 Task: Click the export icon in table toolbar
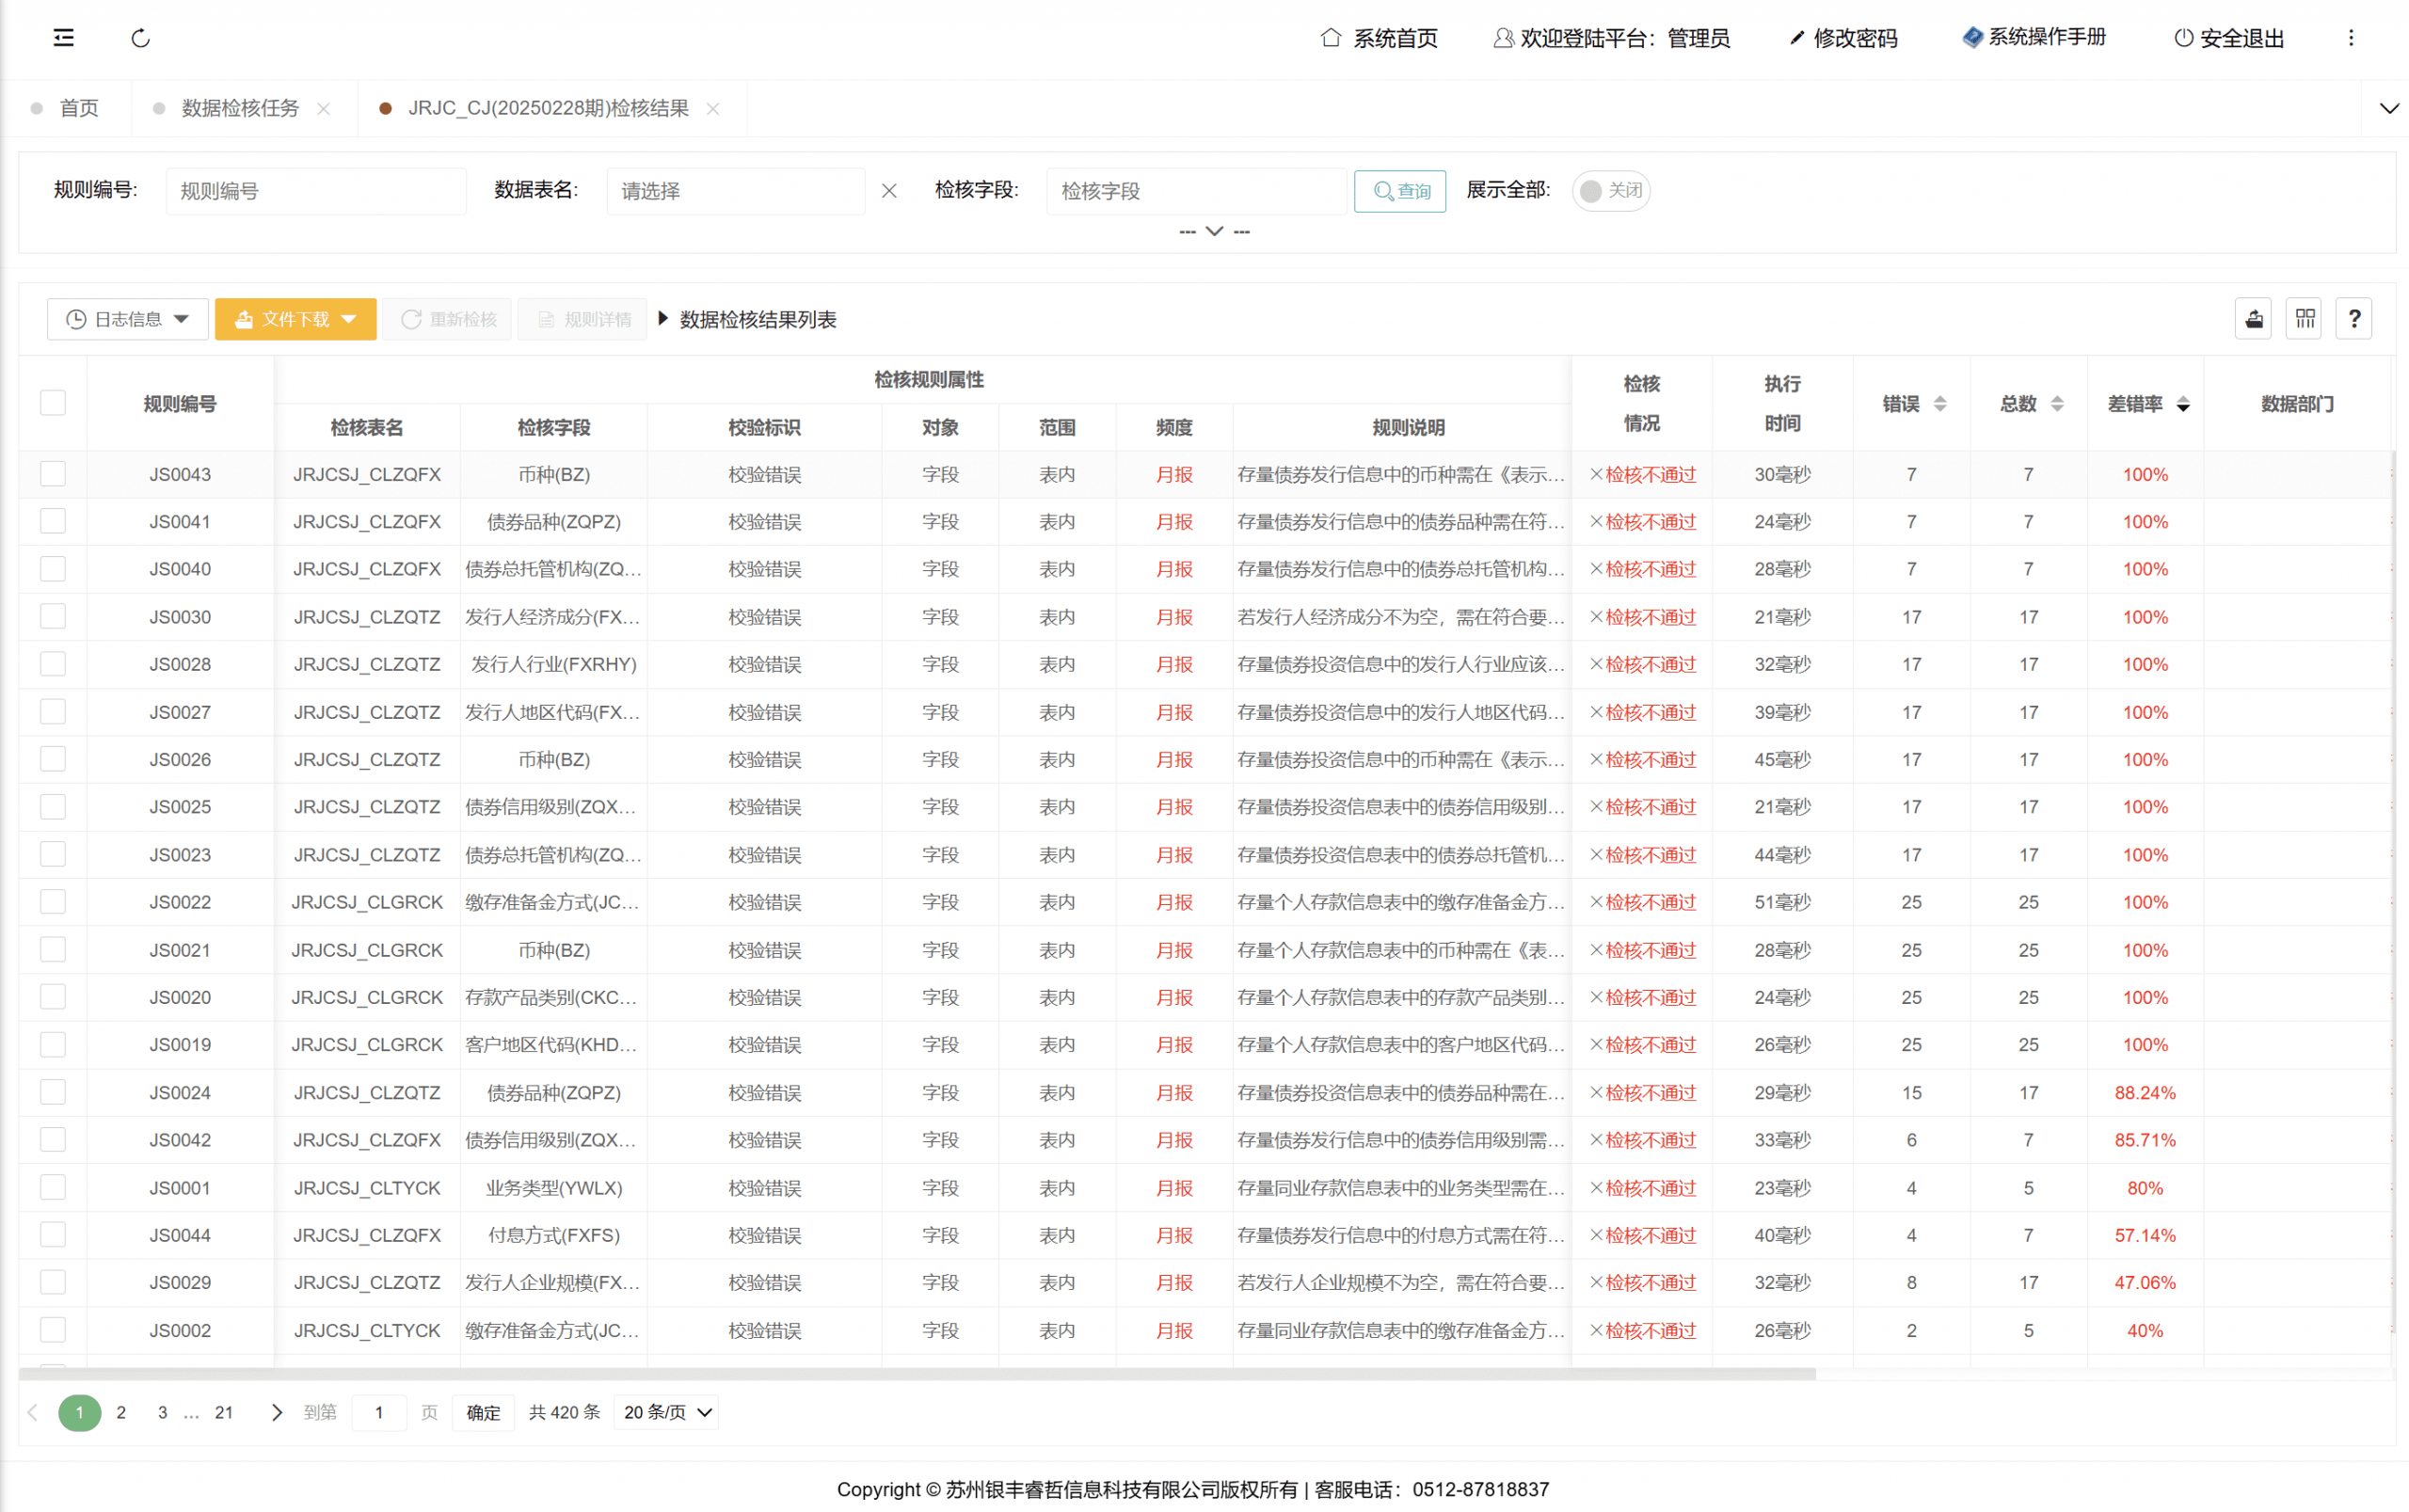[2253, 319]
